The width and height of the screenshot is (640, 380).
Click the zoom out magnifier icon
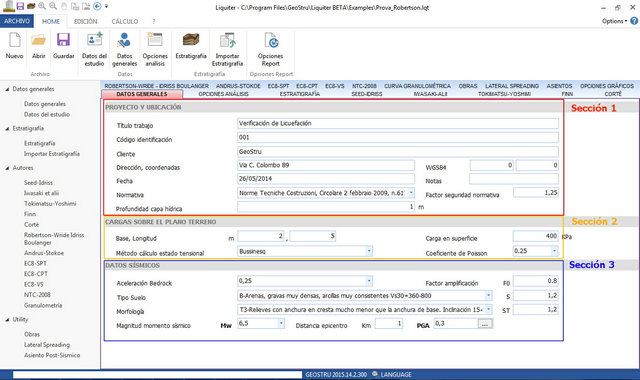tap(53, 6)
